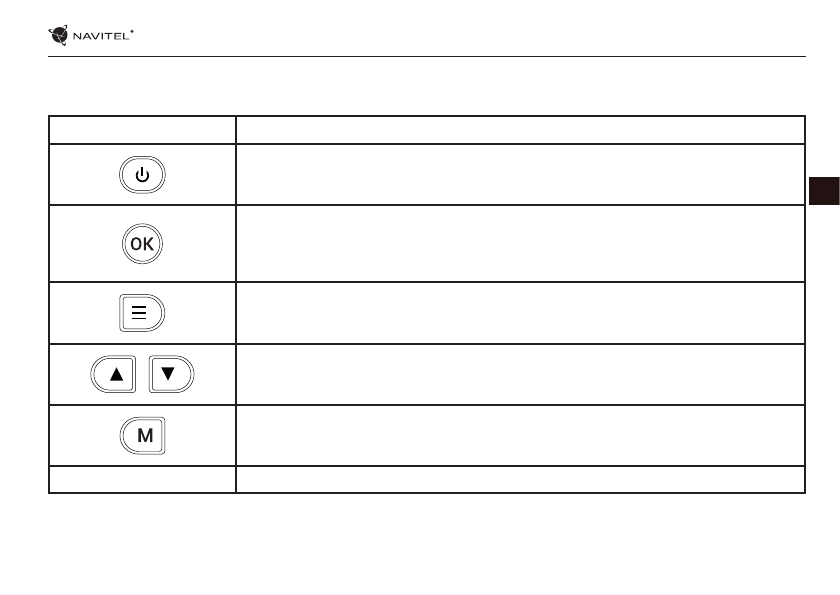This screenshot has height=595, width=840.
Task: Click the empty bottom-left table cell
Action: (x=142, y=480)
